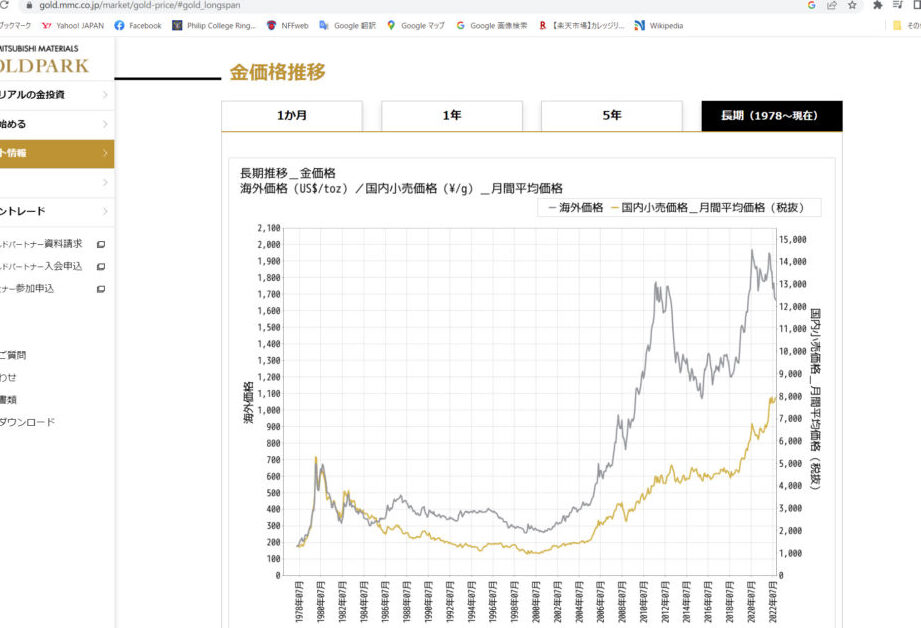Bookmark this page with star icon
This screenshot has height=628, width=921.
(x=852, y=5)
